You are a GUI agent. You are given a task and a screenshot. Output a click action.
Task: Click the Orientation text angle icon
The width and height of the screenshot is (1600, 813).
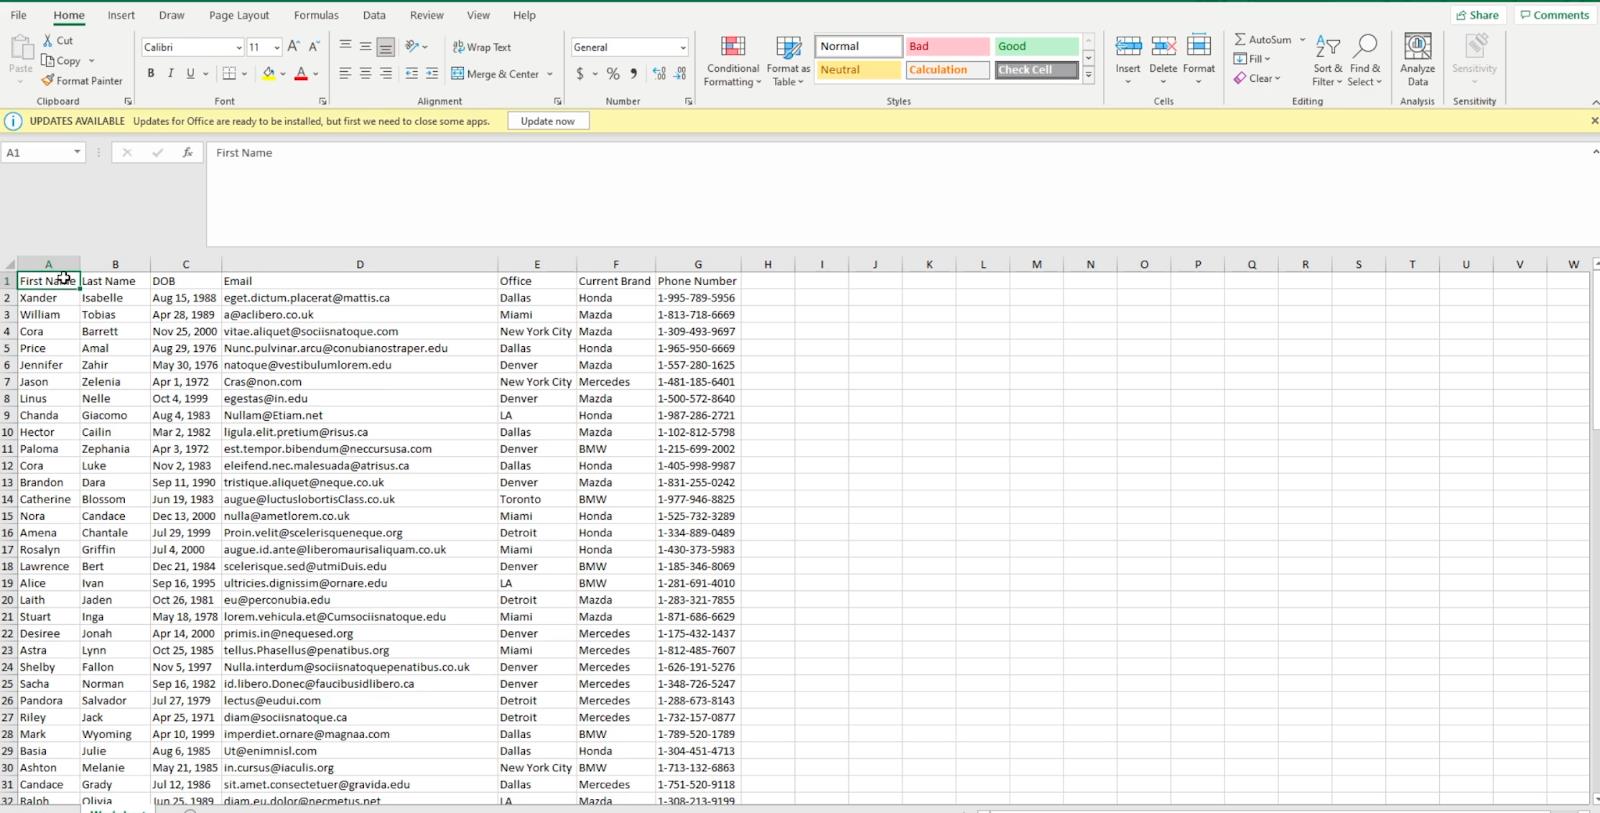(x=412, y=47)
